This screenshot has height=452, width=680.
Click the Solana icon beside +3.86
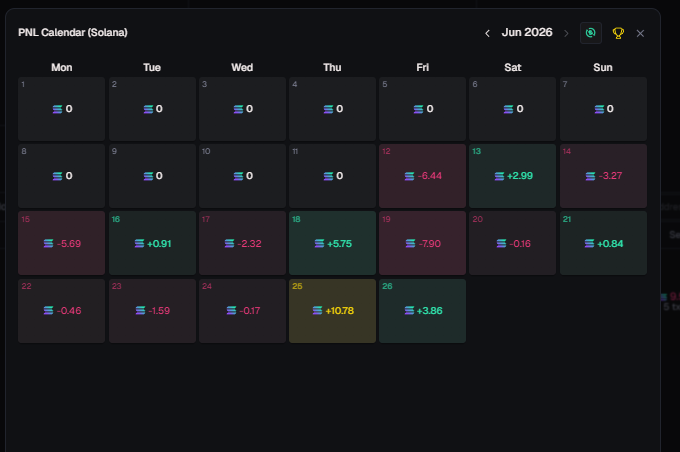coord(409,311)
